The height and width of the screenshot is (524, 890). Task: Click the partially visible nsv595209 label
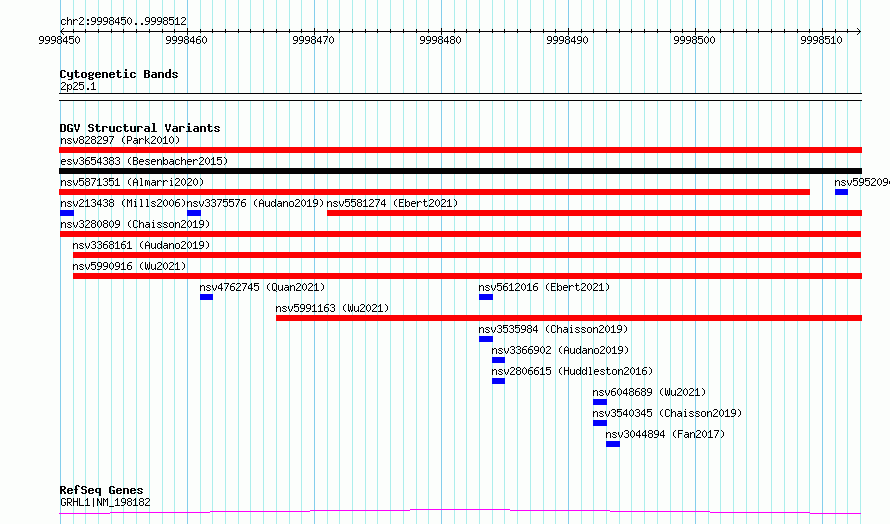tap(862, 182)
